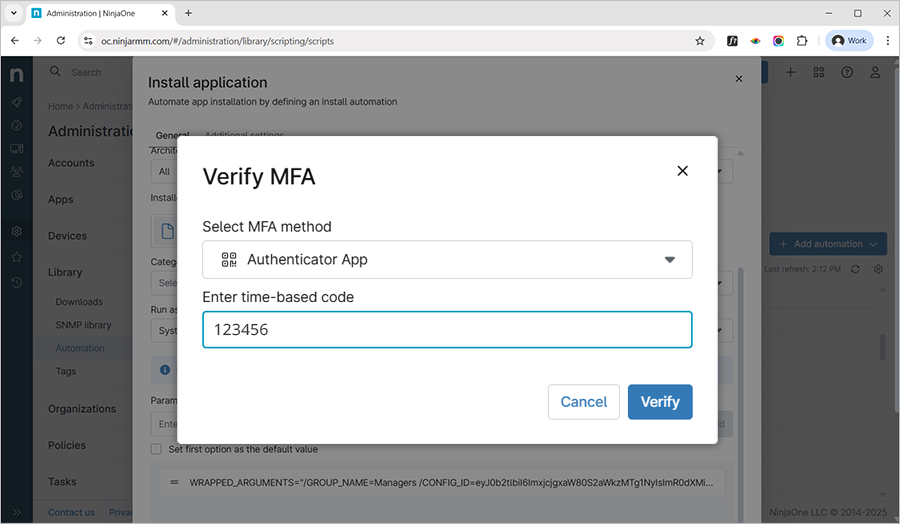The image size is (900, 524).
Task: Select Automation in the Library menu
Action: 80,348
